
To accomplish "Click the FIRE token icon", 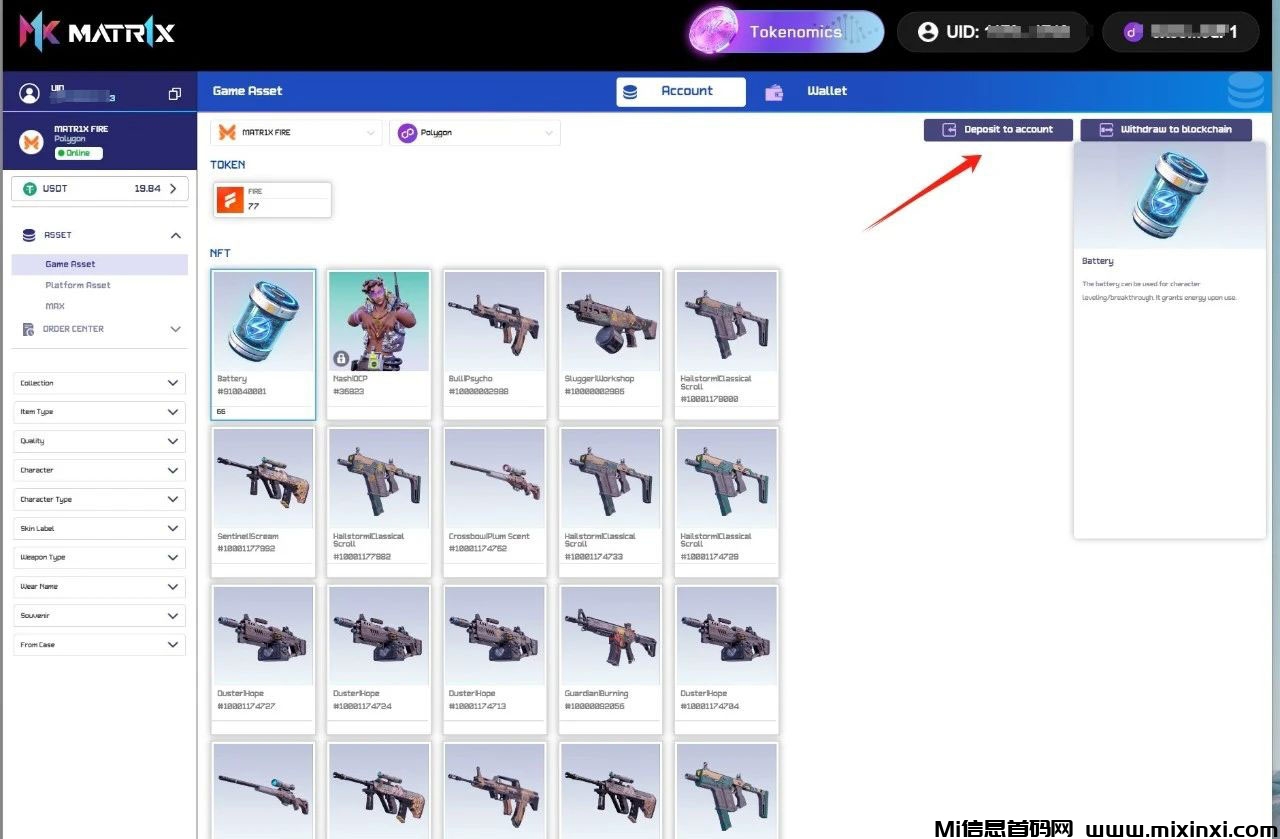I will [230, 200].
